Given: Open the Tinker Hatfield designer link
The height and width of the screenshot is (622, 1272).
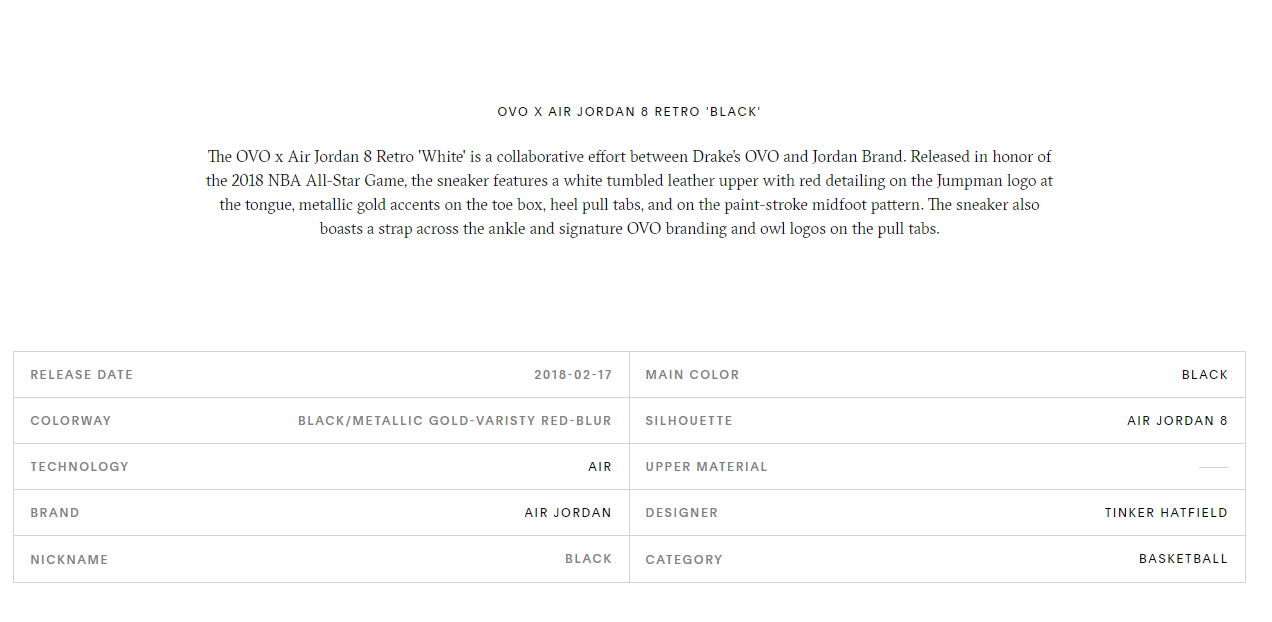Looking at the screenshot, I should tap(1166, 513).
